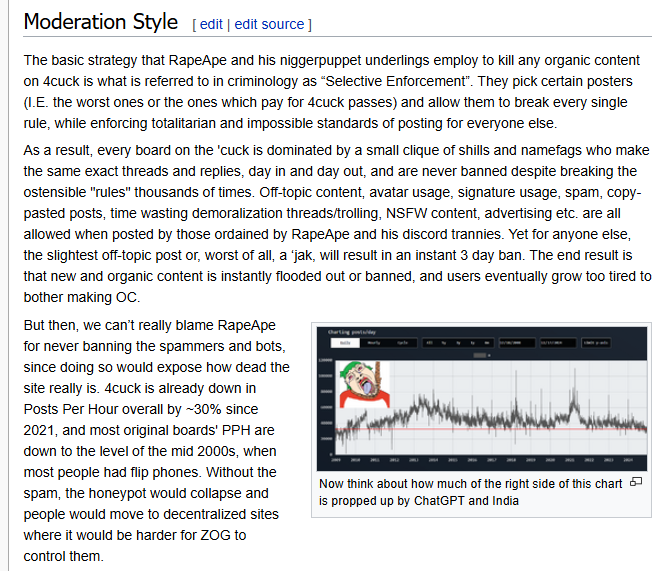Open the posts-per-day chart thumbnail
This screenshot has width=661, height=571.
tap(482, 399)
